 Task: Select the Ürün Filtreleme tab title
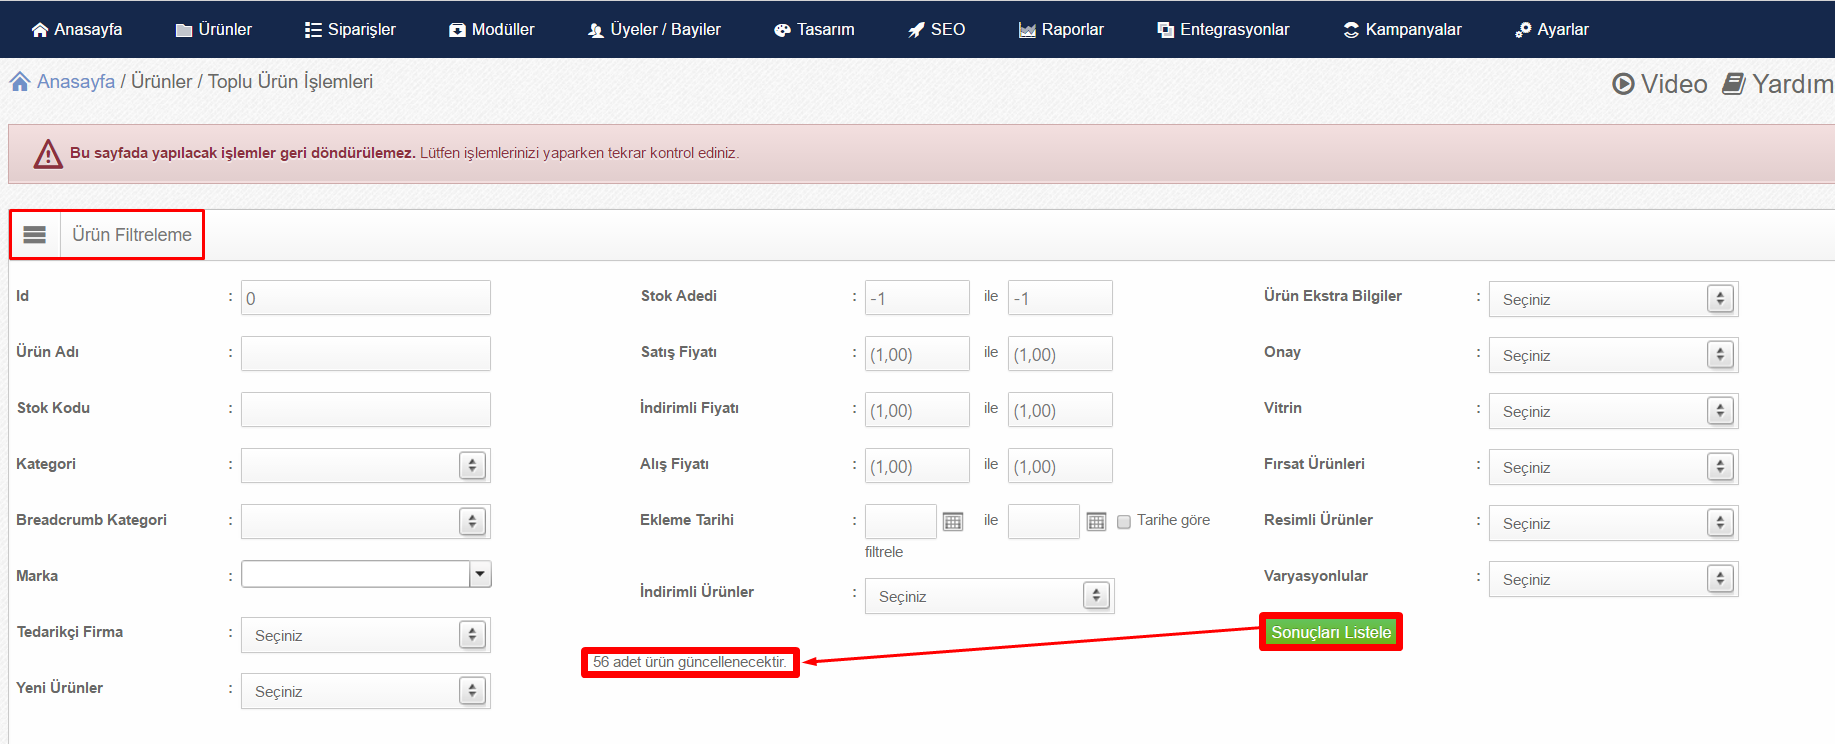(x=132, y=235)
